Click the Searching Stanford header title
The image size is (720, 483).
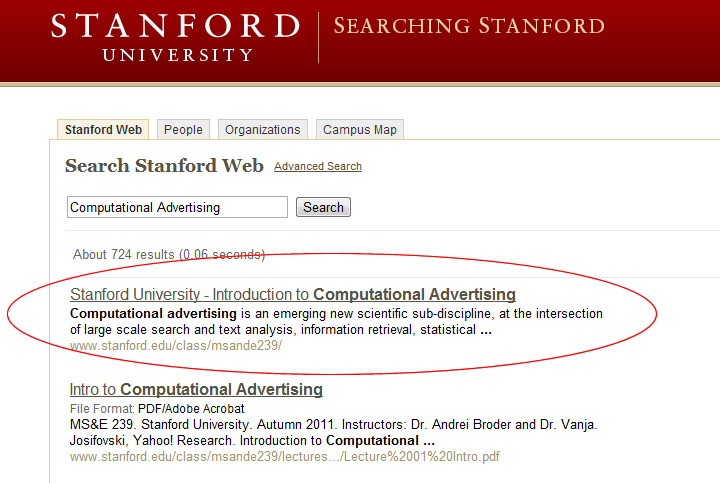[468, 26]
